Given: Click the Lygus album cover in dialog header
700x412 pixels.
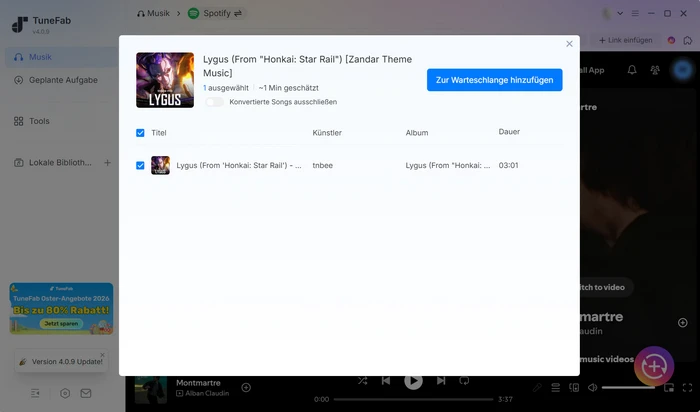Looking at the screenshot, I should pos(165,80).
